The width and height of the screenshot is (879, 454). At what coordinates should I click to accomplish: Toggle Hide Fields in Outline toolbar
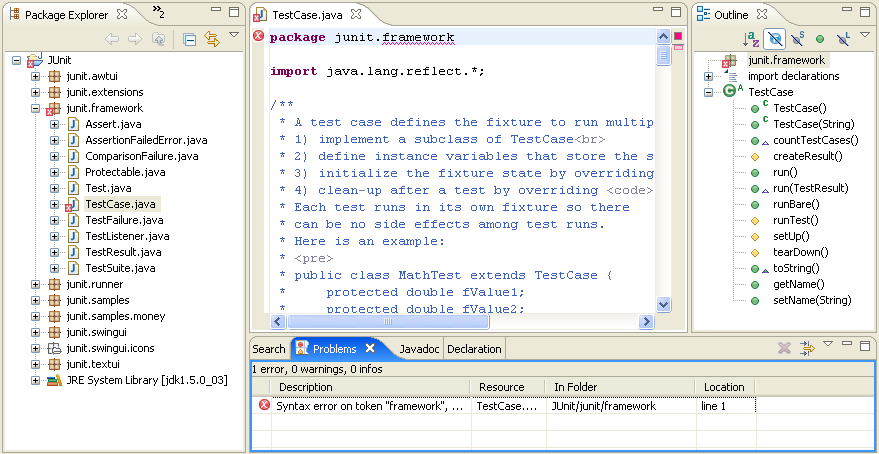click(x=775, y=39)
